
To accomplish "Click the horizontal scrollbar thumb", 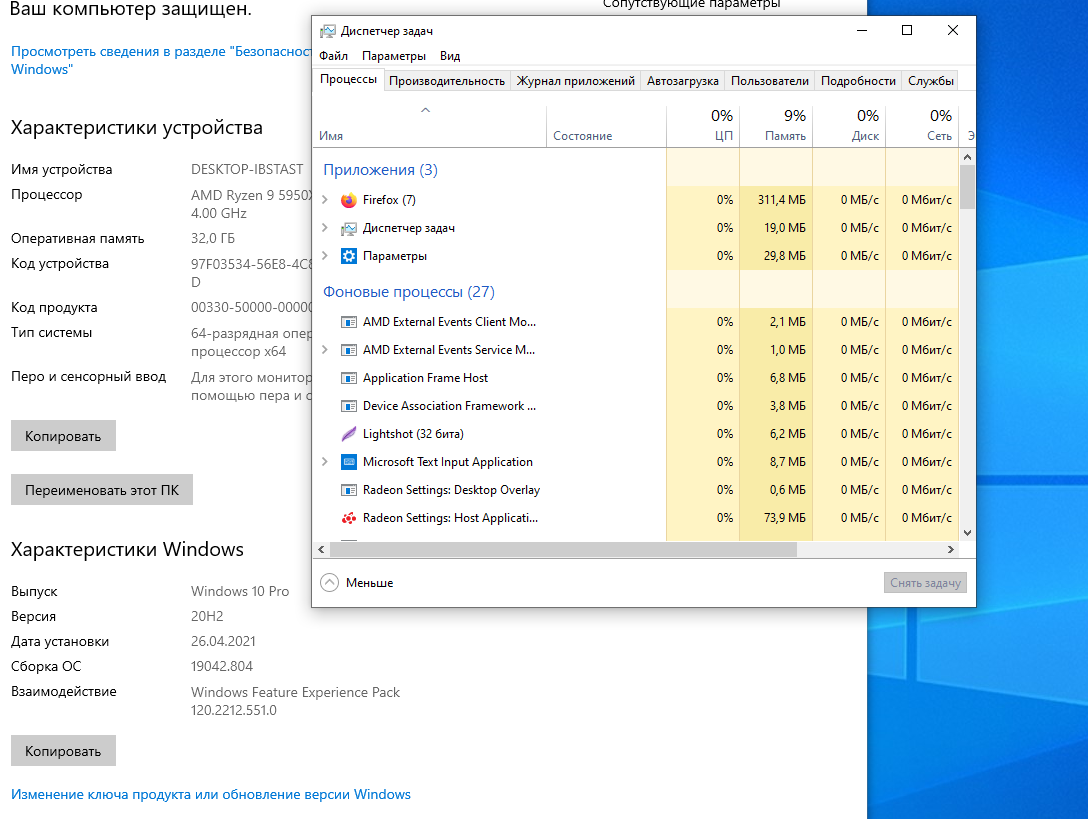I will pyautogui.click(x=563, y=549).
